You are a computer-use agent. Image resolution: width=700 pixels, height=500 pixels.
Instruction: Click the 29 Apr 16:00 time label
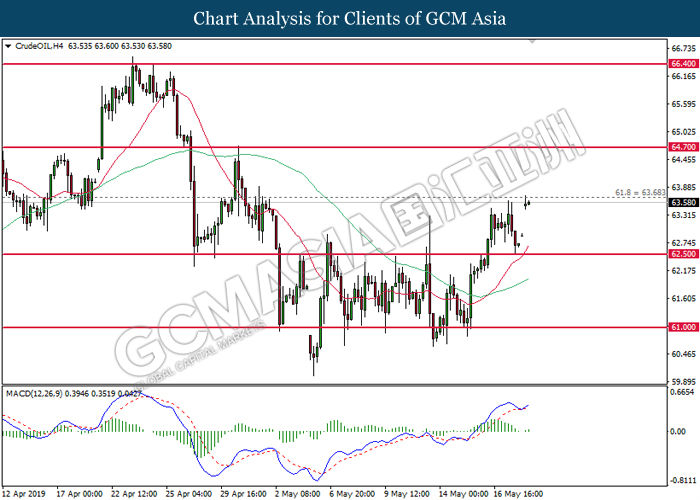click(x=243, y=494)
